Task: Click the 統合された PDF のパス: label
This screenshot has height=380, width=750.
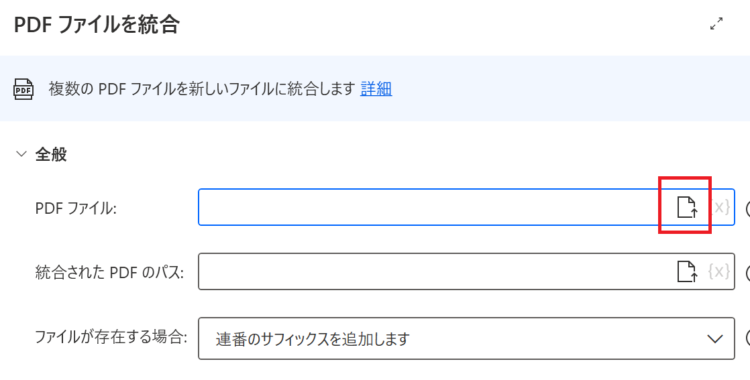Action: click(x=110, y=272)
